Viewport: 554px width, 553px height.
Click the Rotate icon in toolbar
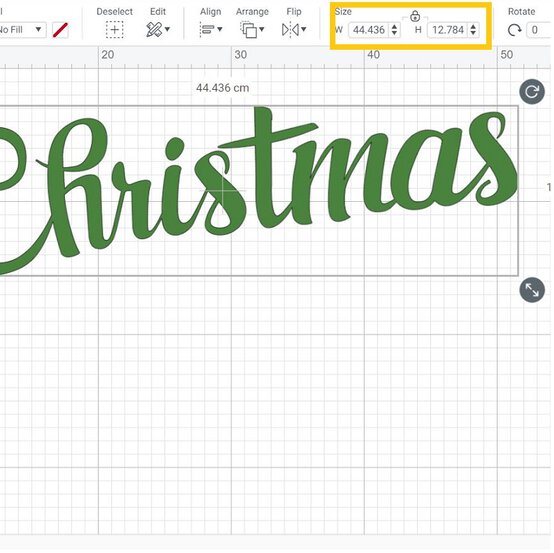point(514,30)
